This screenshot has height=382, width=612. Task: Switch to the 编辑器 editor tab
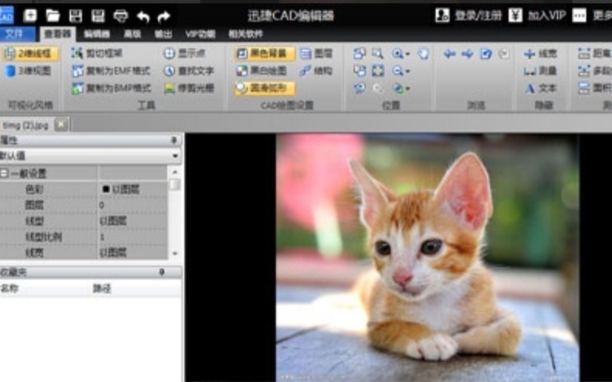click(x=96, y=34)
